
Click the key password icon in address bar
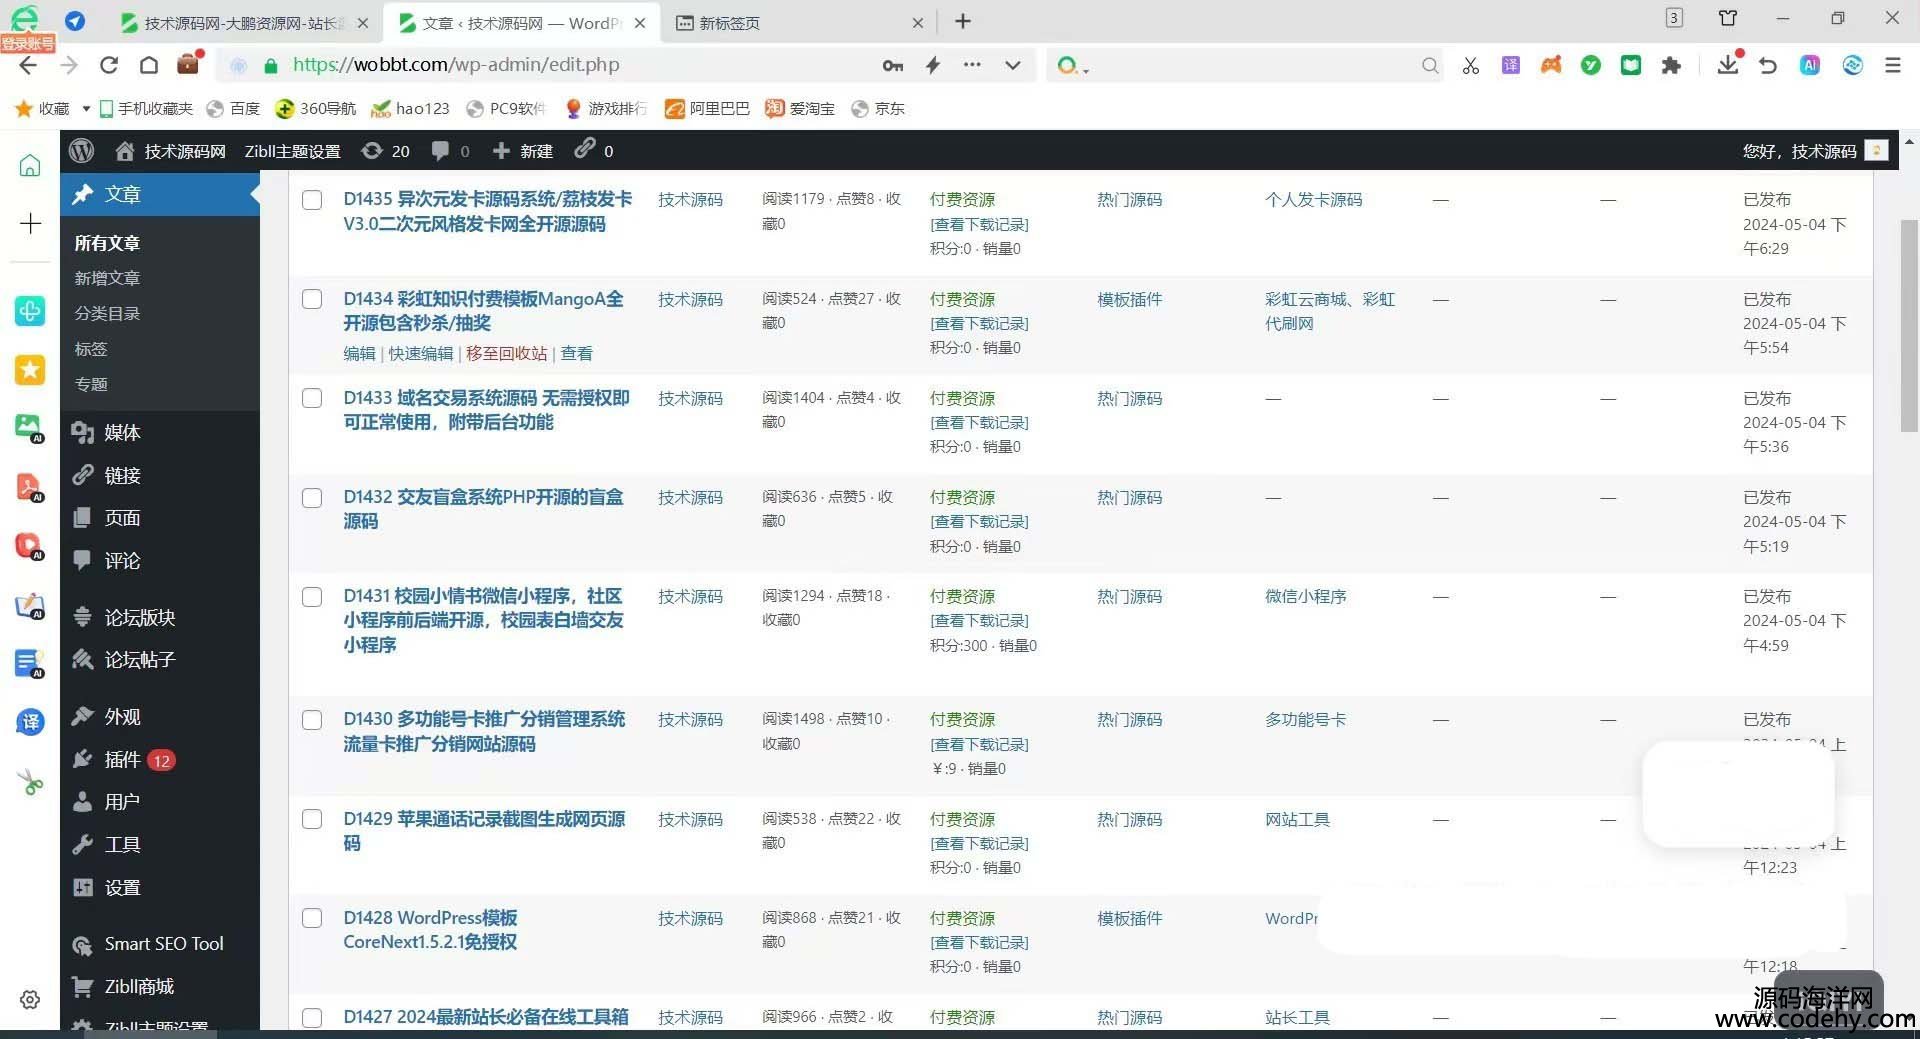click(893, 66)
